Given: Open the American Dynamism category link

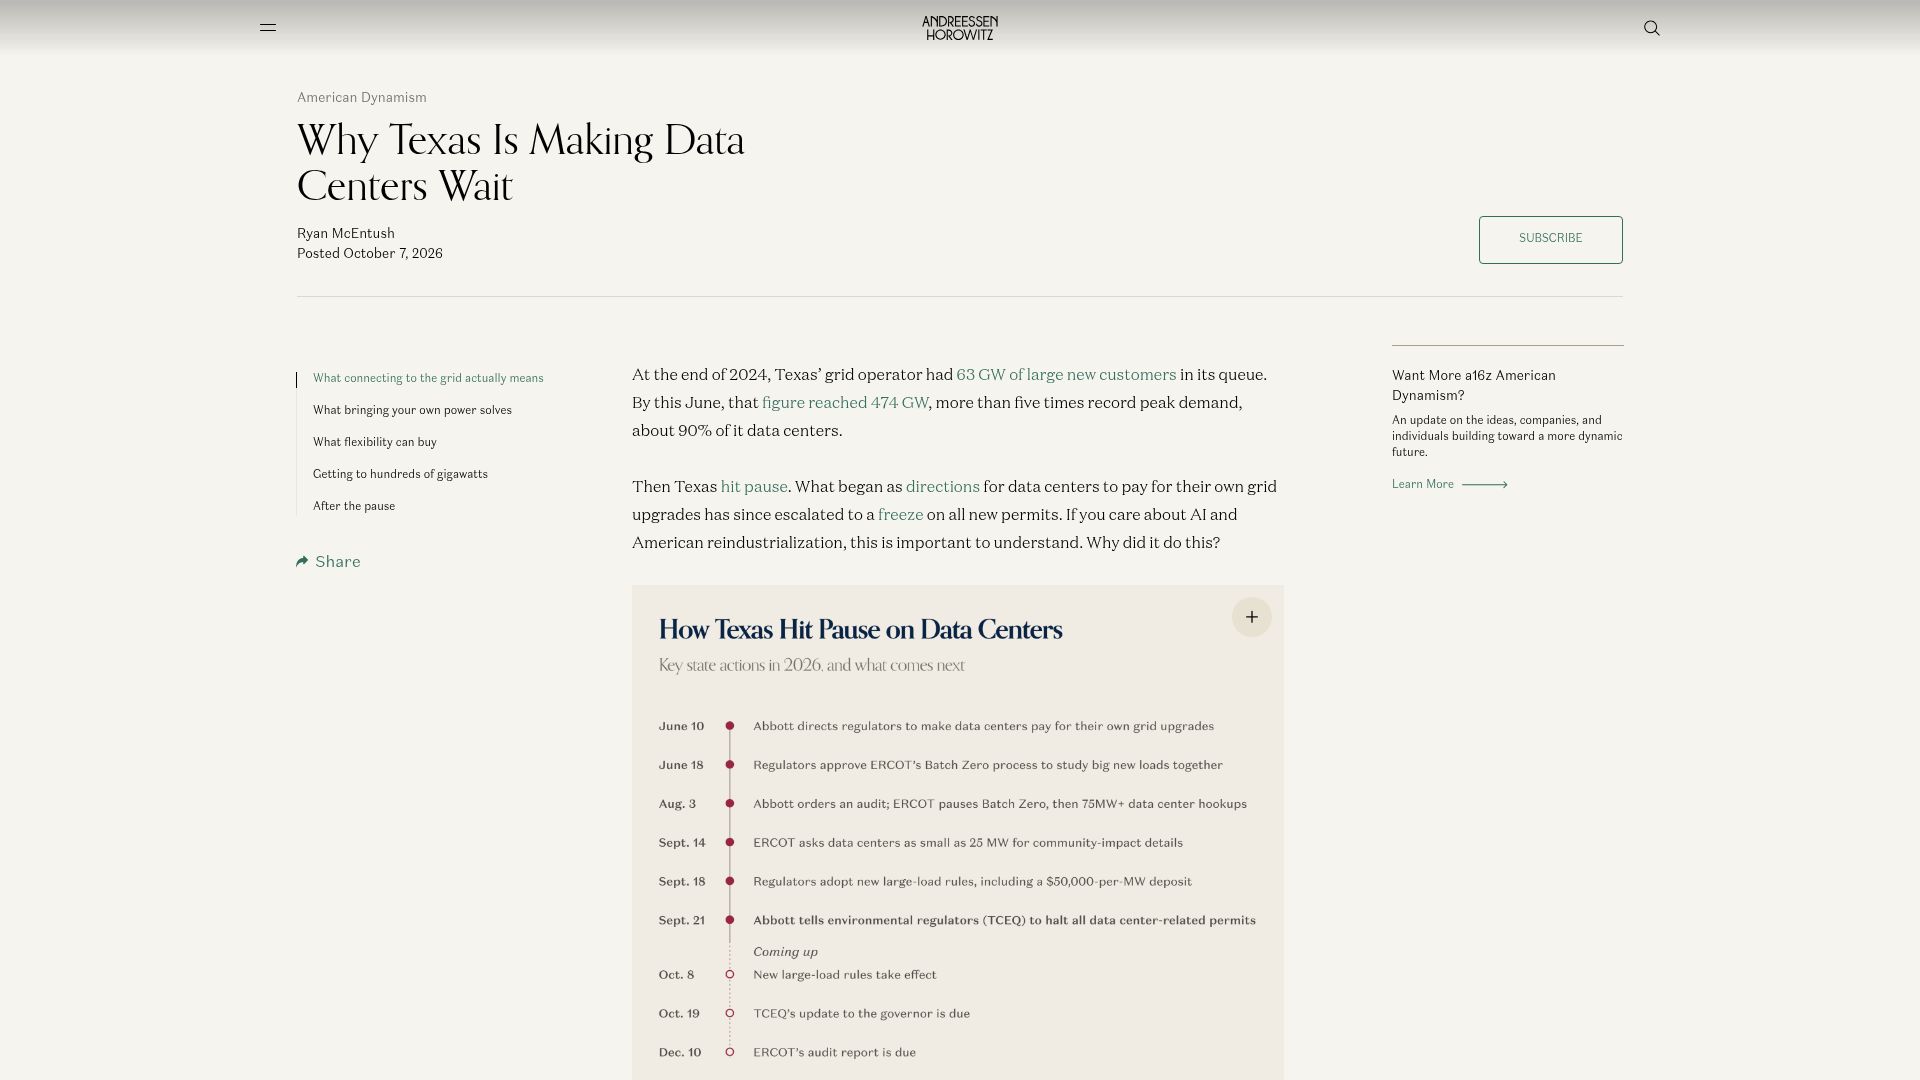Looking at the screenshot, I should pyautogui.click(x=362, y=97).
